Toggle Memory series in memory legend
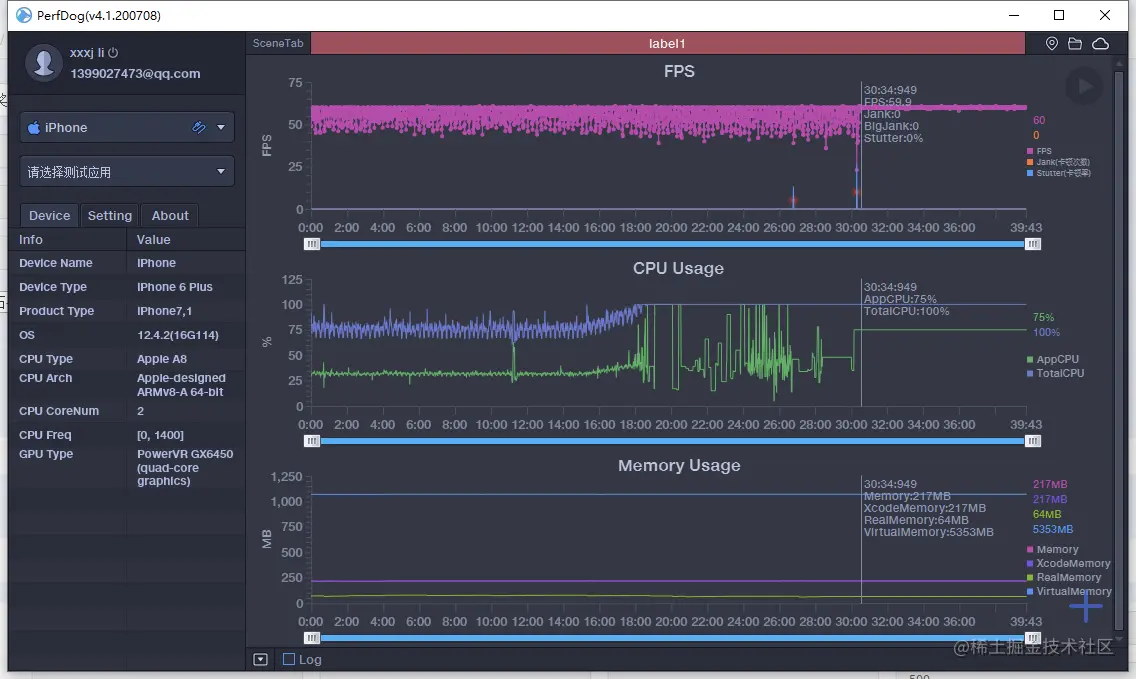The image size is (1136, 679). click(x=1053, y=549)
